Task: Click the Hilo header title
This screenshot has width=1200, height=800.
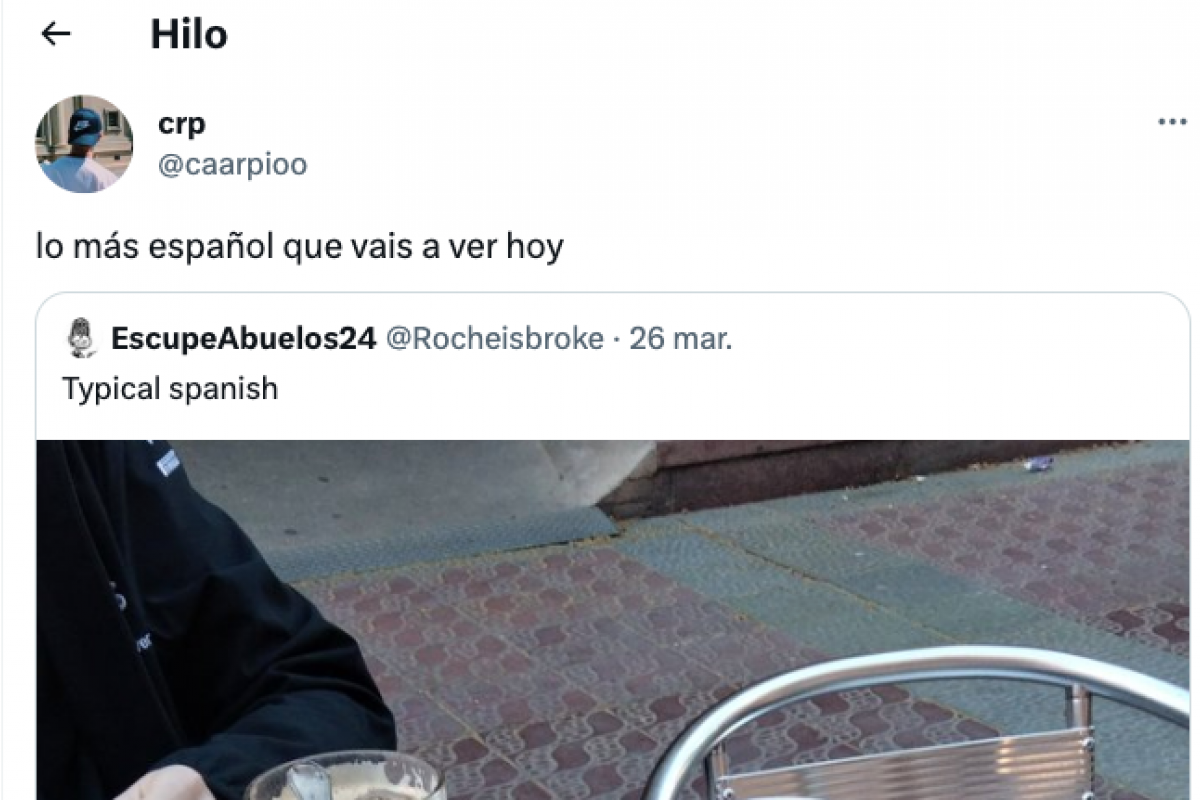Action: (x=189, y=34)
